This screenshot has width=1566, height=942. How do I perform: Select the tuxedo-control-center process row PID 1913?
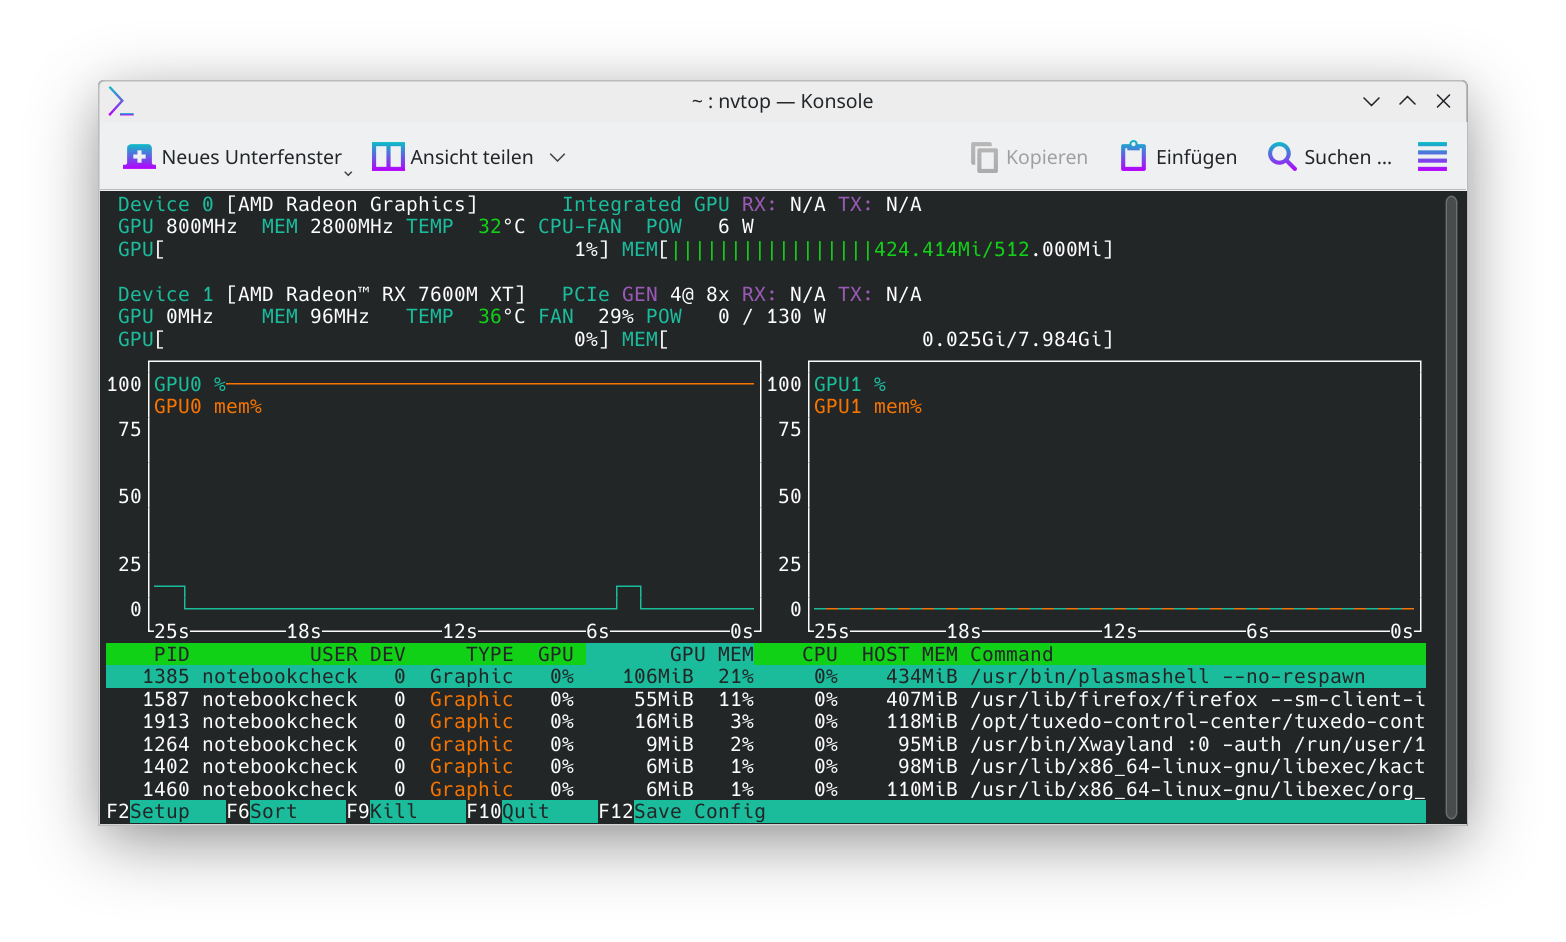766,722
